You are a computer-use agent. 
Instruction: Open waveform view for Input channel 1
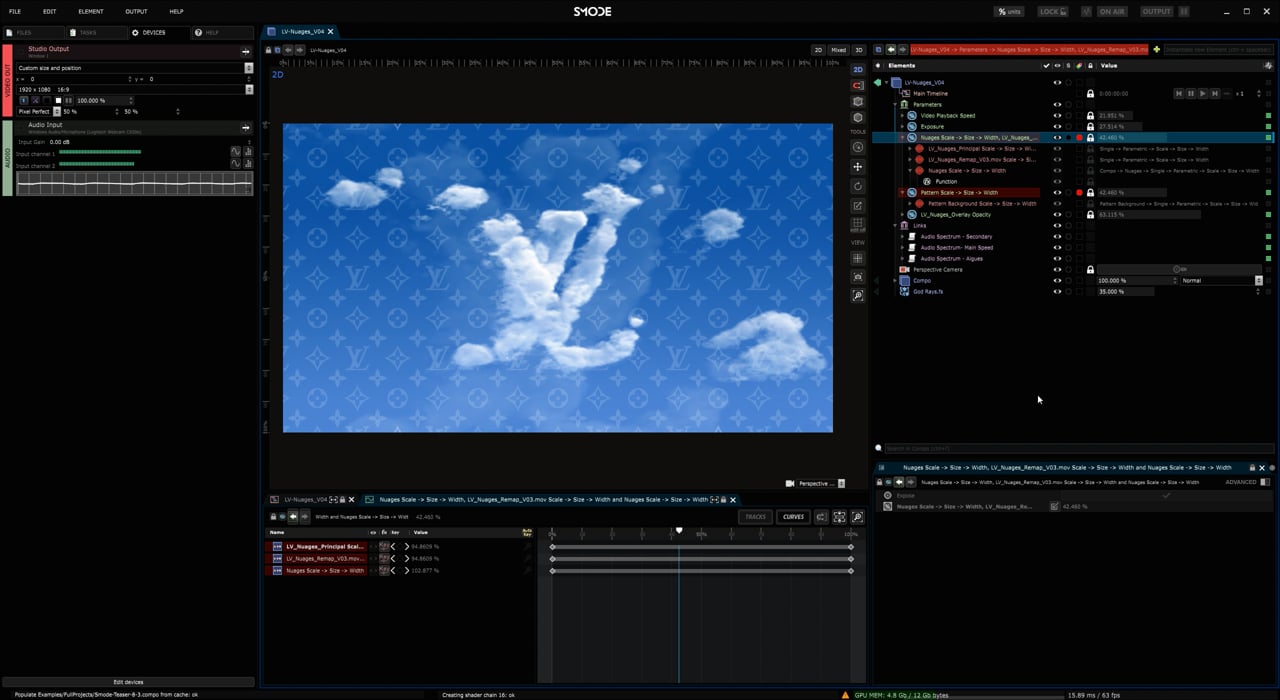pyautogui.click(x=236, y=152)
